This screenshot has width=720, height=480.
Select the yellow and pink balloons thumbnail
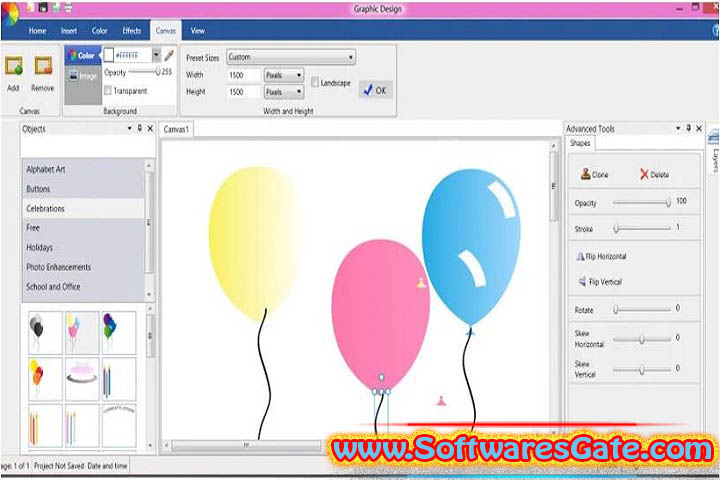point(82,333)
